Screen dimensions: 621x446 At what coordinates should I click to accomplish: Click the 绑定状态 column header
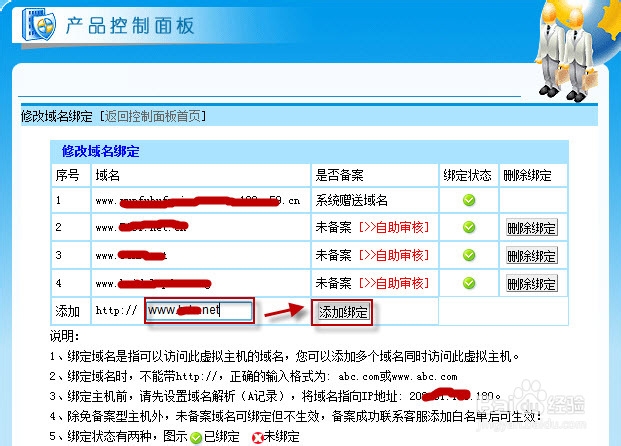point(467,175)
